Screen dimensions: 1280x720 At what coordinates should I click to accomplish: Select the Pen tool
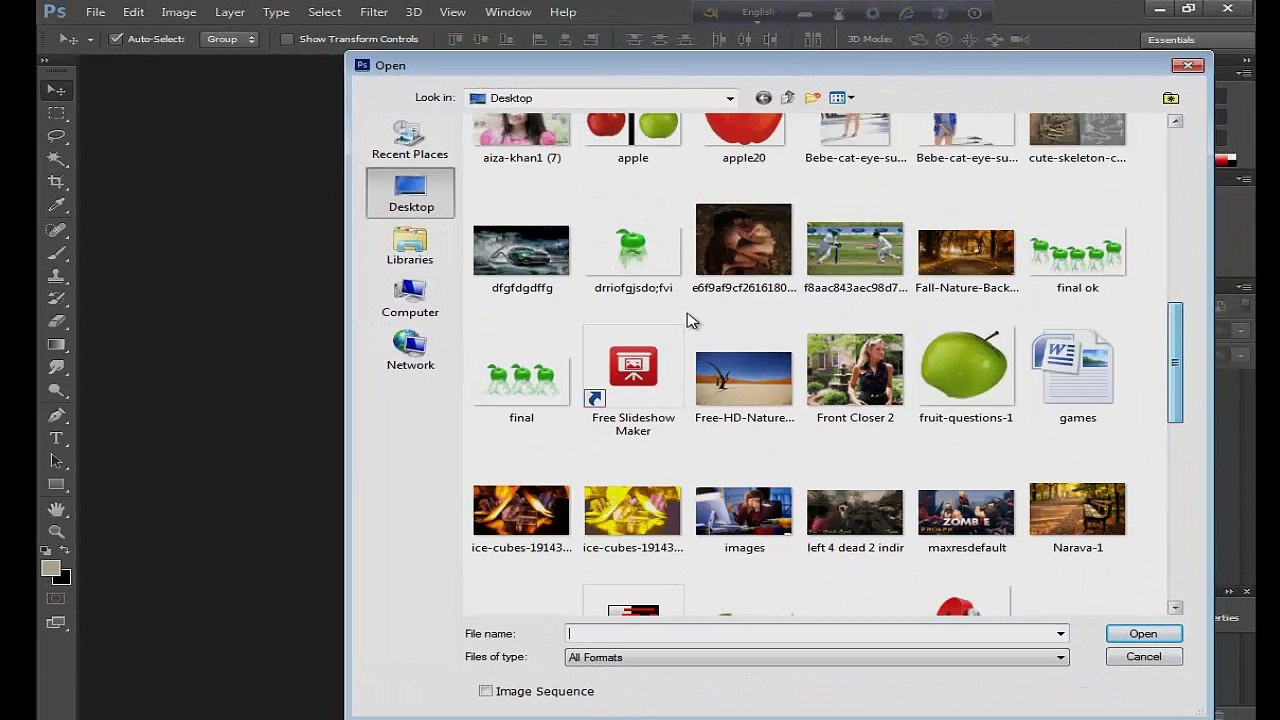coord(57,415)
